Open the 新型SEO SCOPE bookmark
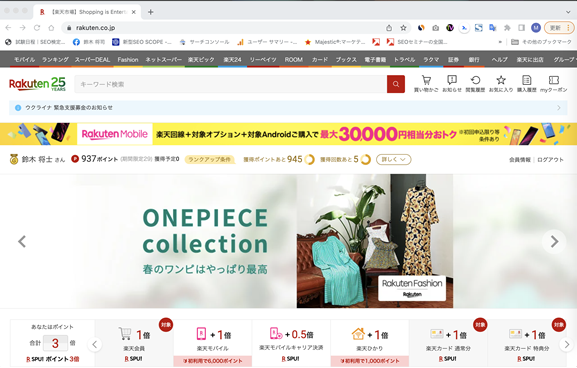The width and height of the screenshot is (577, 368). pos(142,42)
